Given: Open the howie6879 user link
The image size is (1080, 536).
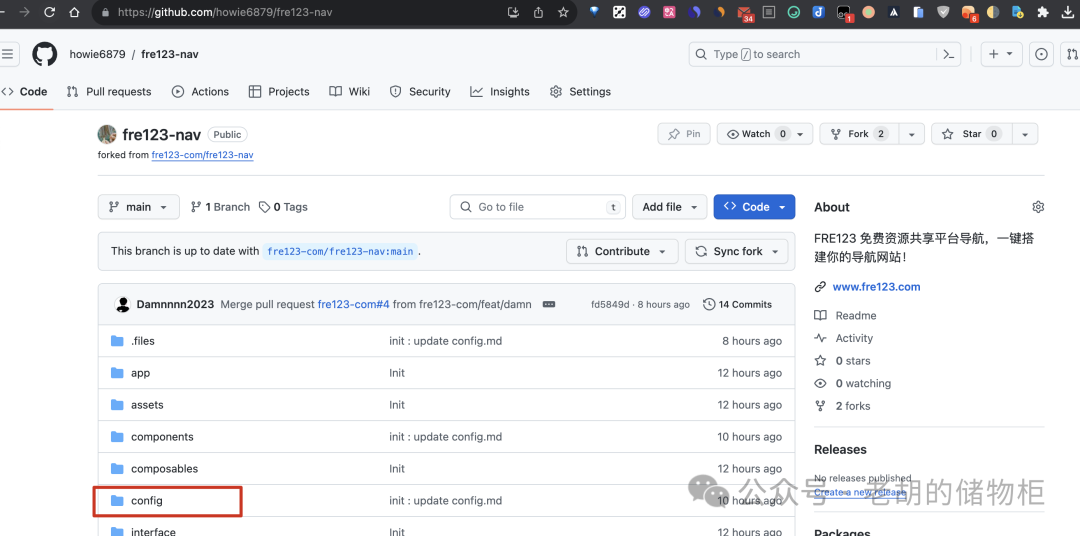Looking at the screenshot, I should click(x=97, y=54).
